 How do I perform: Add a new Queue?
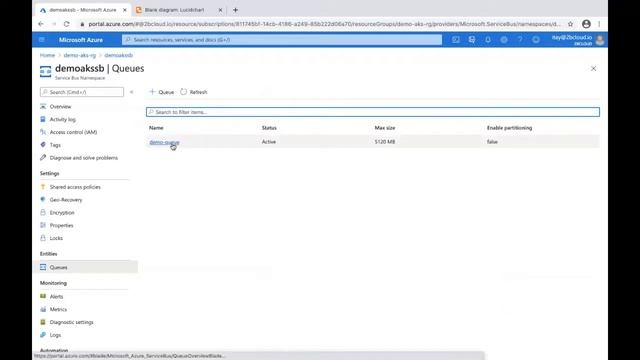pyautogui.click(x=162, y=92)
